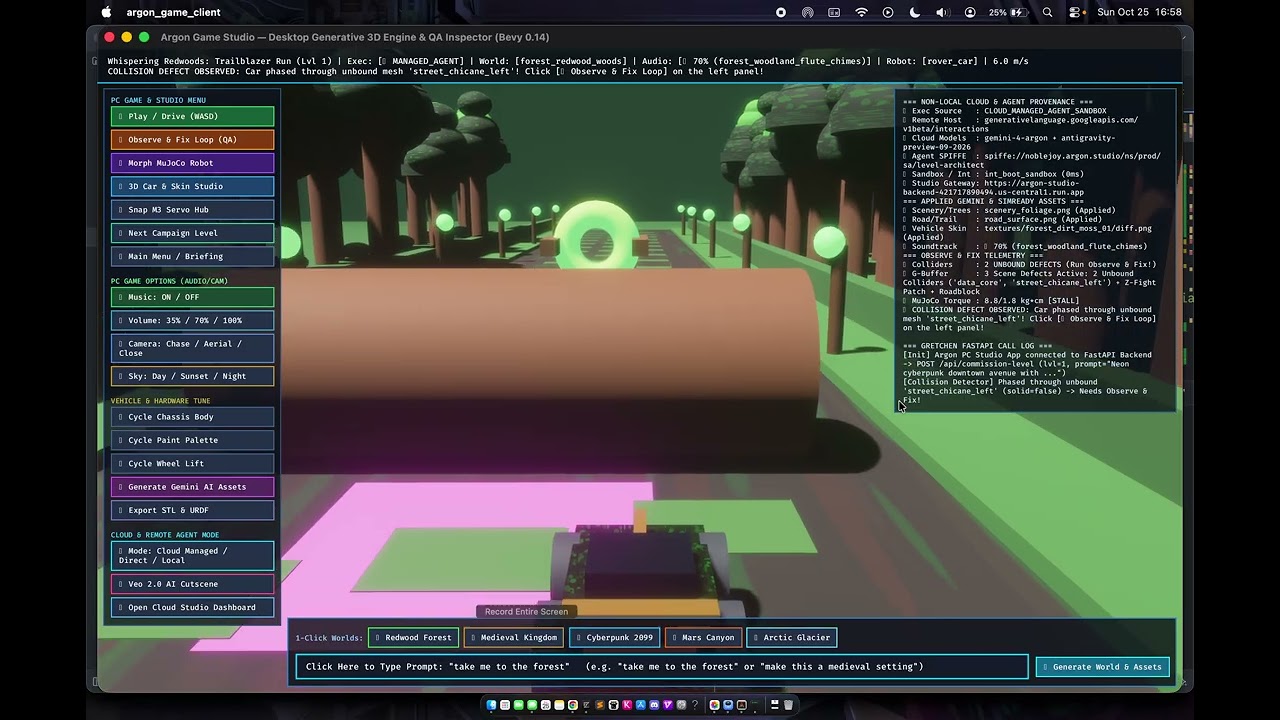Switch Mode Cloud Managed / Direct / Local
Image resolution: width=1280 pixels, height=720 pixels.
(192, 555)
